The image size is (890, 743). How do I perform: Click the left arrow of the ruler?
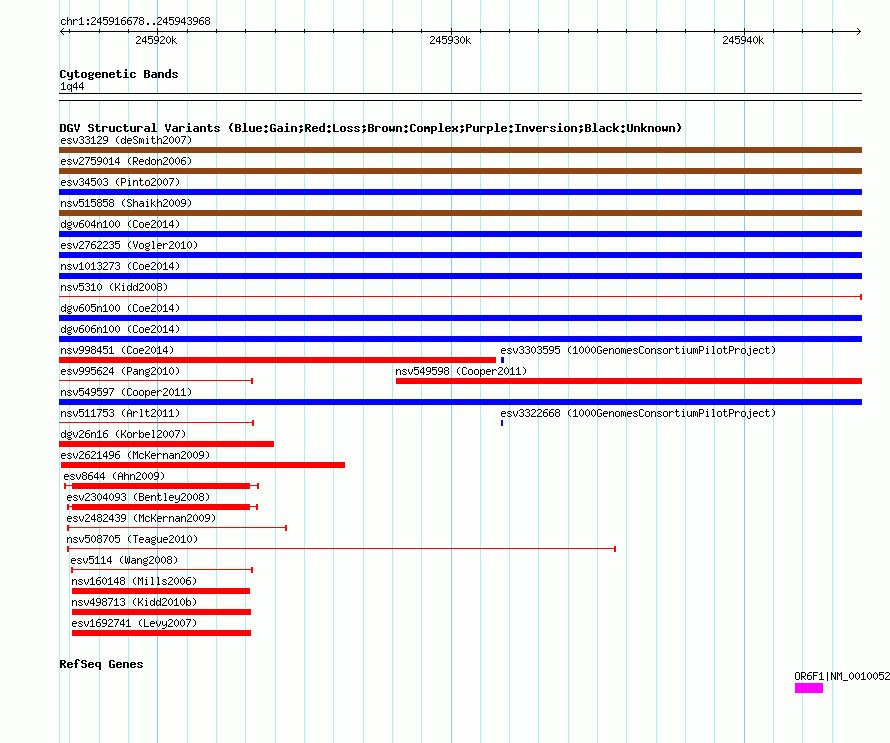point(64,31)
